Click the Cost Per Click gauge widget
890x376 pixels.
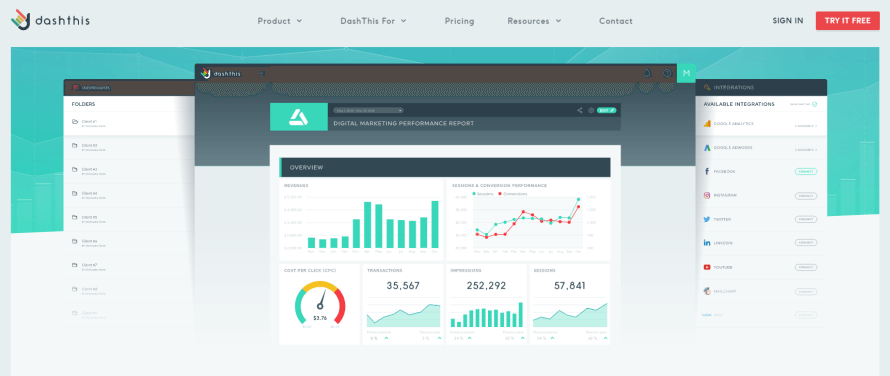point(320,304)
